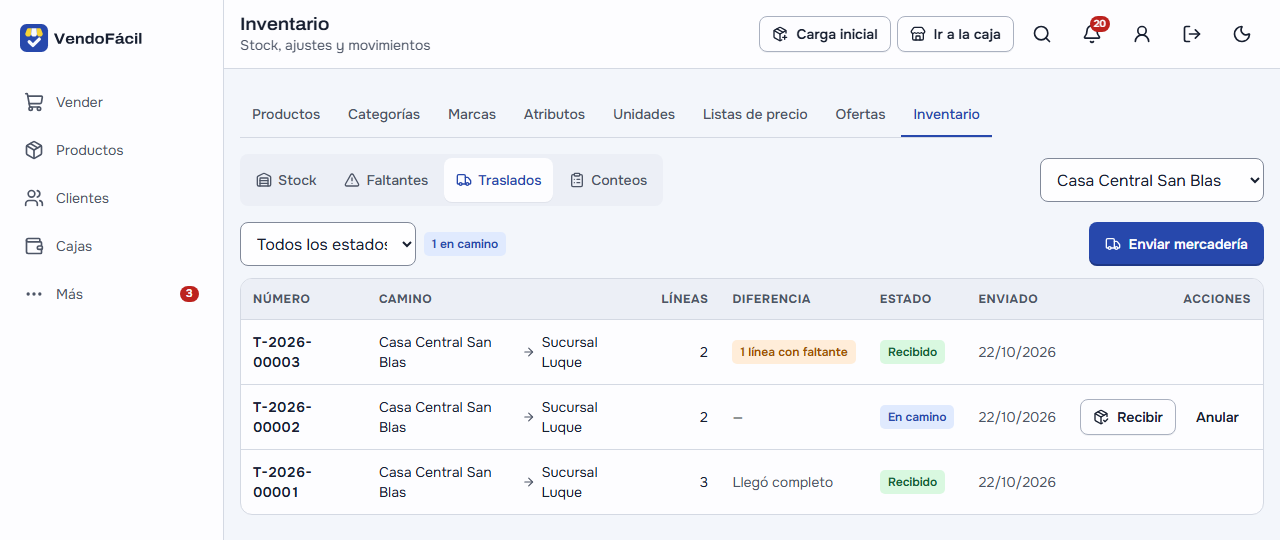Click the 1 línea con faltante badge
Image resolution: width=1280 pixels, height=540 pixels.
click(794, 352)
